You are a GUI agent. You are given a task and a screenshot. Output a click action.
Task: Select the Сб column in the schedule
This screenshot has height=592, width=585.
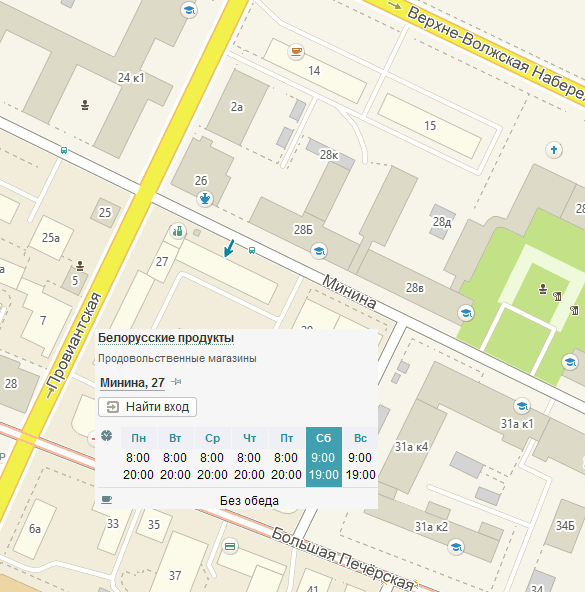[x=324, y=457]
